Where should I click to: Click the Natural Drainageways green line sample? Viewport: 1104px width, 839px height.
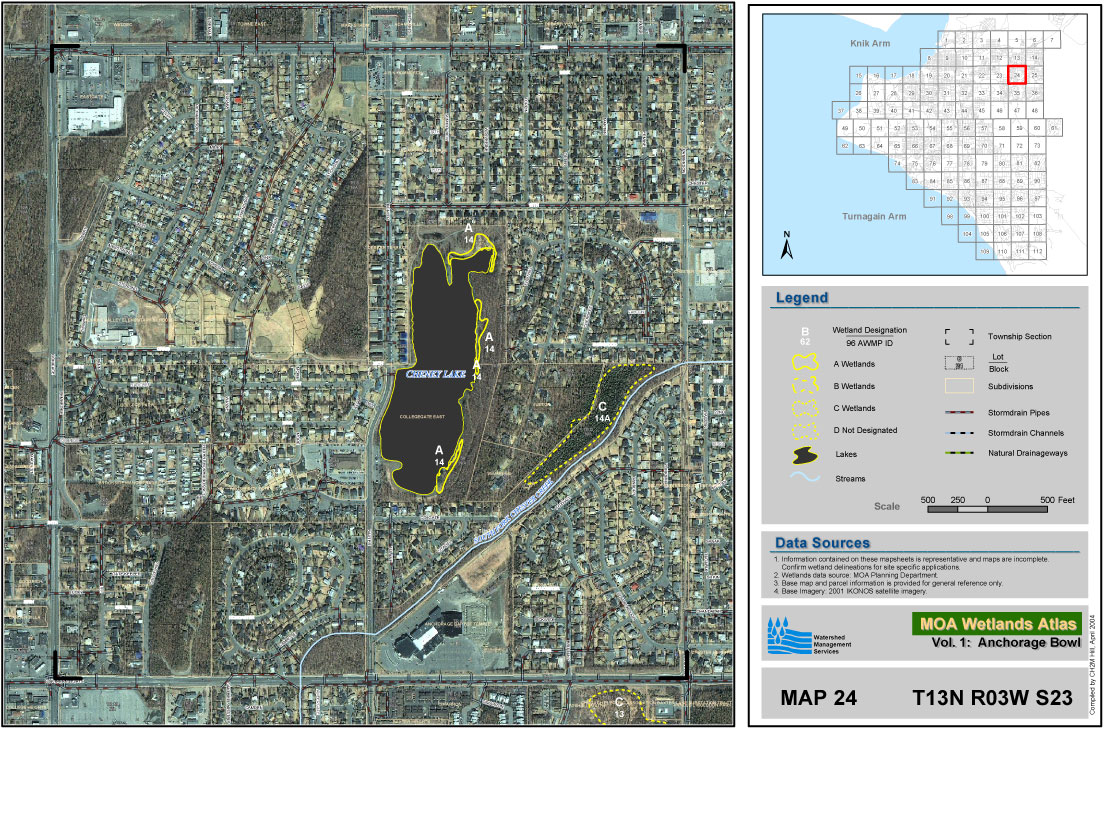pos(960,453)
